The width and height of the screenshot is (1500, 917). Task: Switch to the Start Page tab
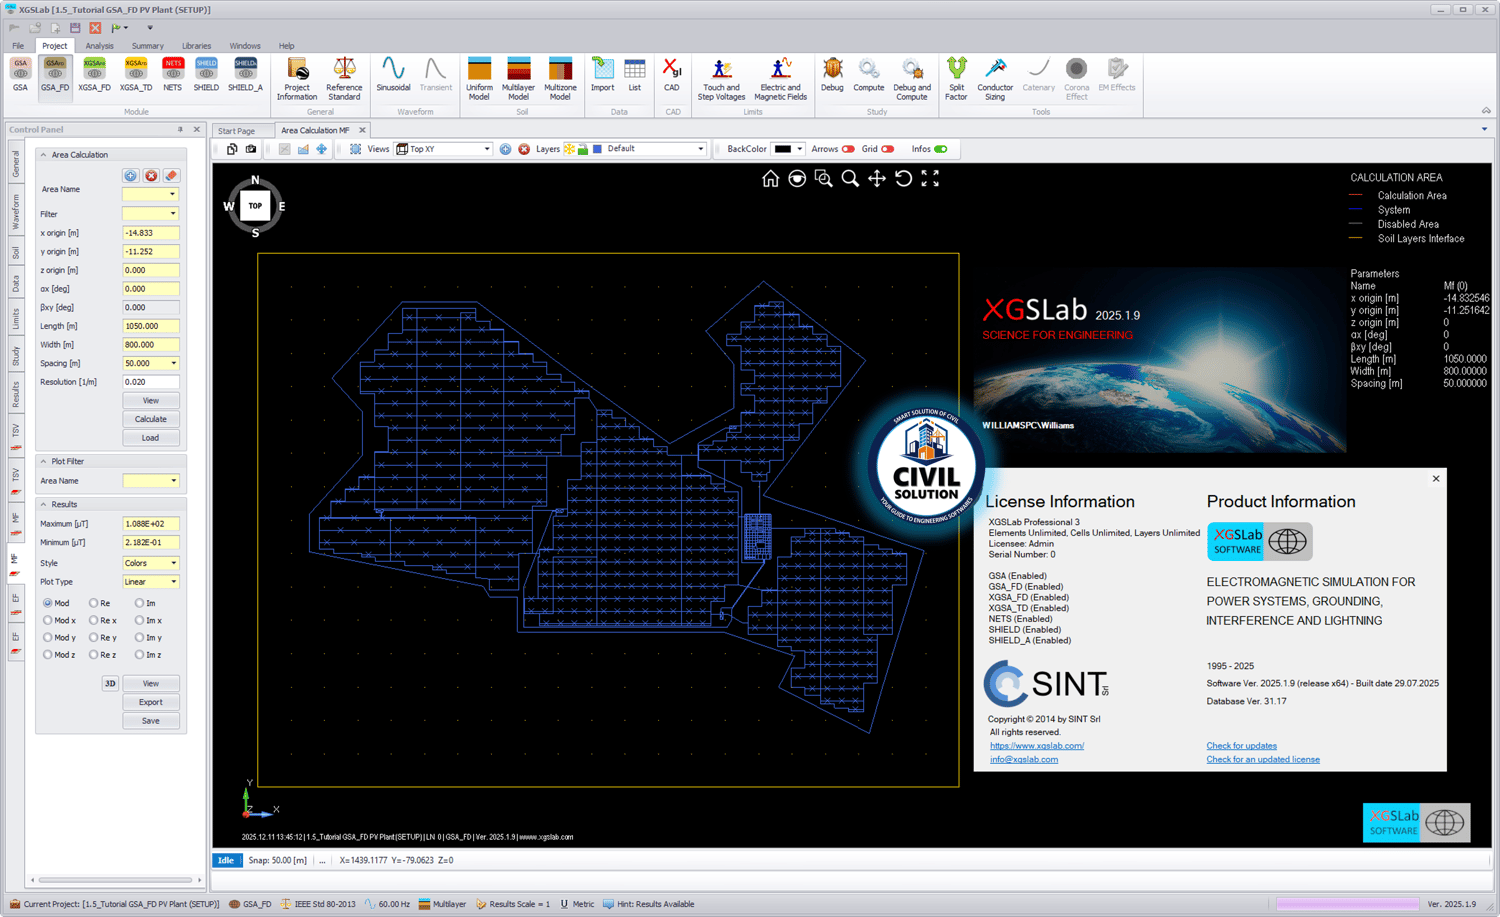coord(237,131)
